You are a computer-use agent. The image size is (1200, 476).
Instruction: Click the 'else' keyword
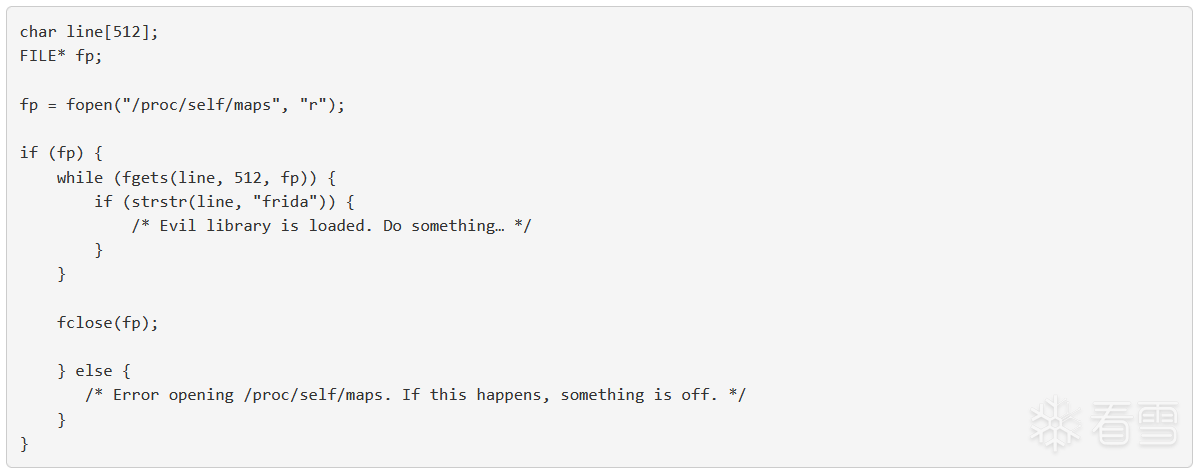click(94, 371)
